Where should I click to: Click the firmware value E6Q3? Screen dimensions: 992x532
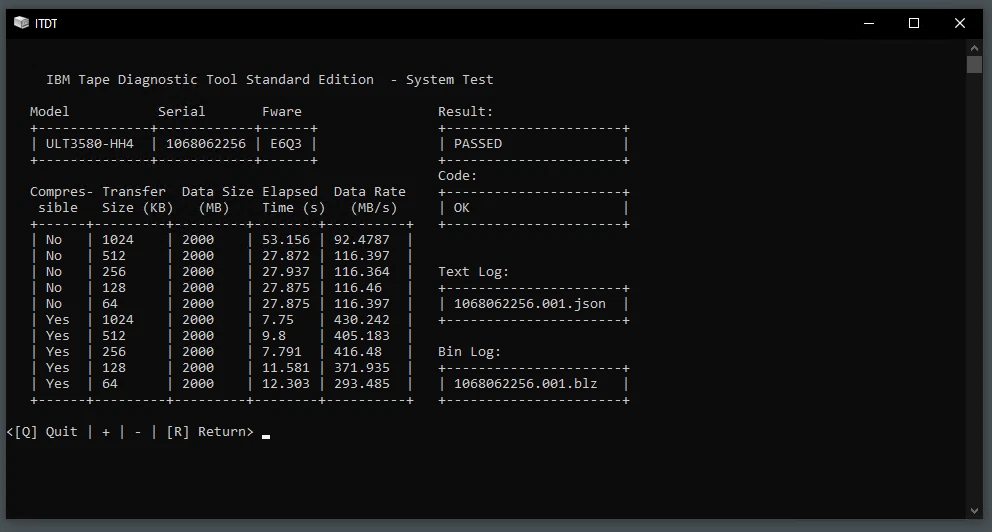(286, 144)
